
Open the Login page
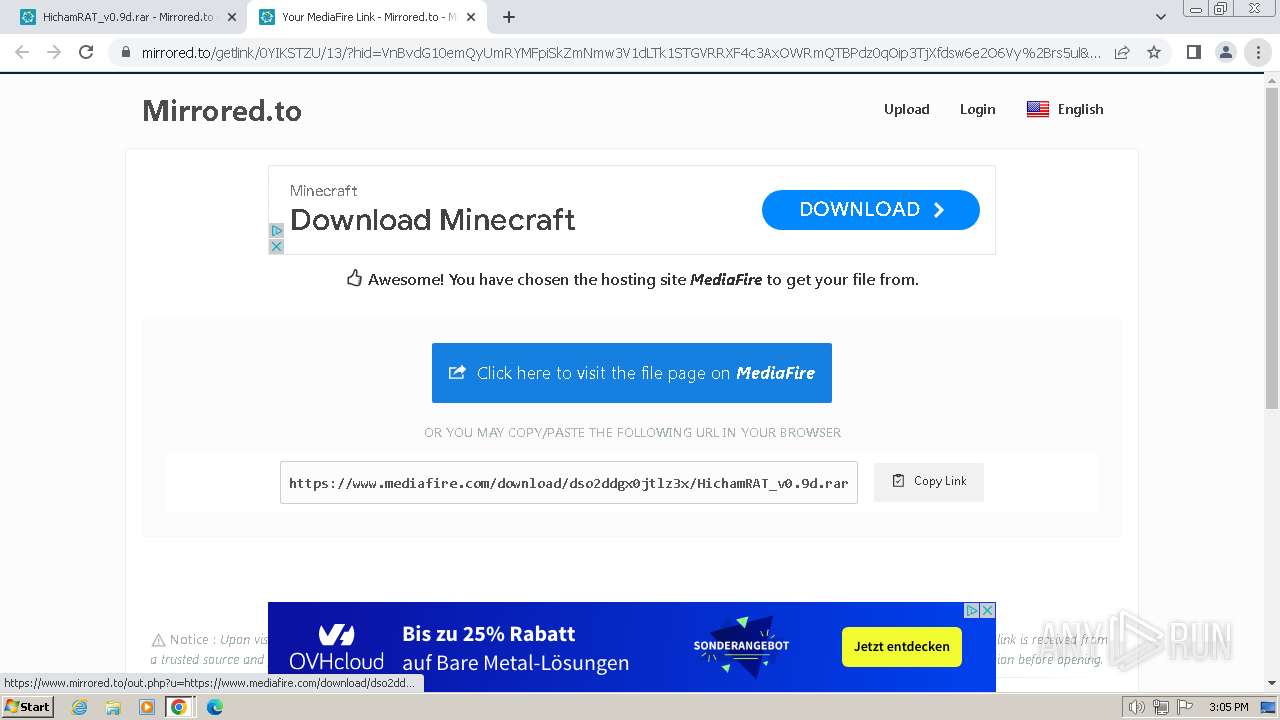tap(977, 109)
